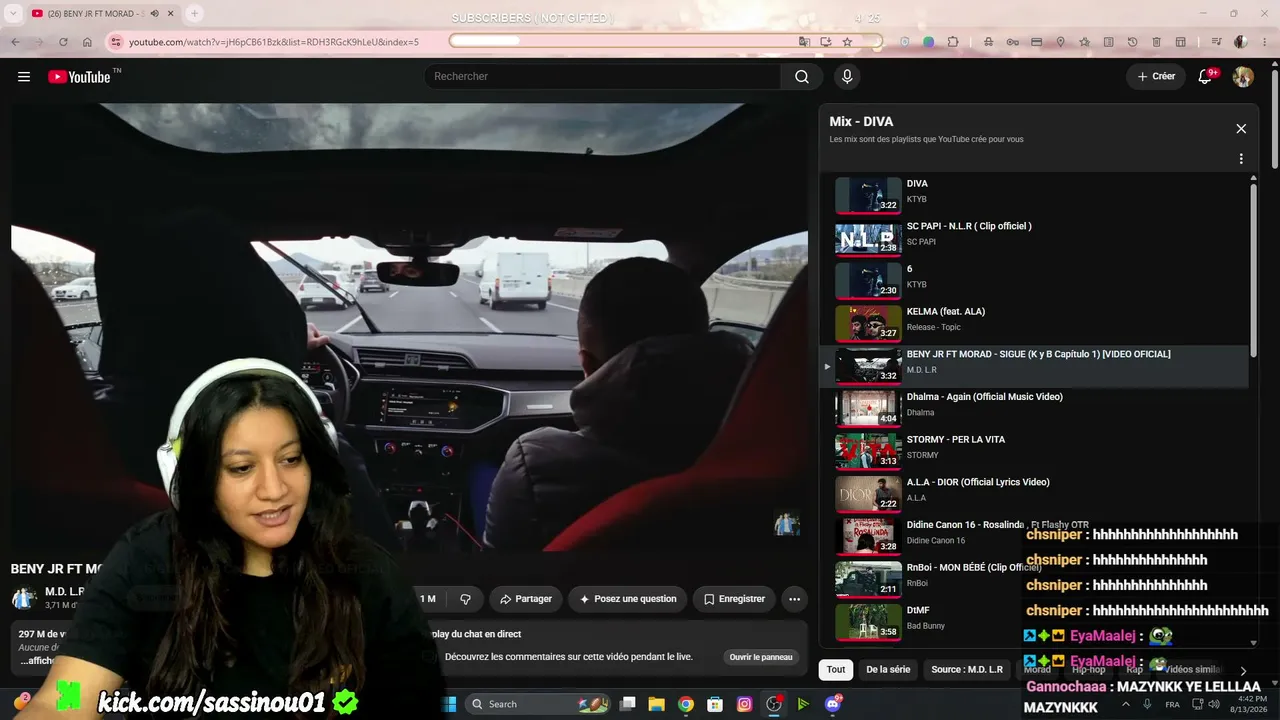Open the browser home page

[x=87, y=42]
